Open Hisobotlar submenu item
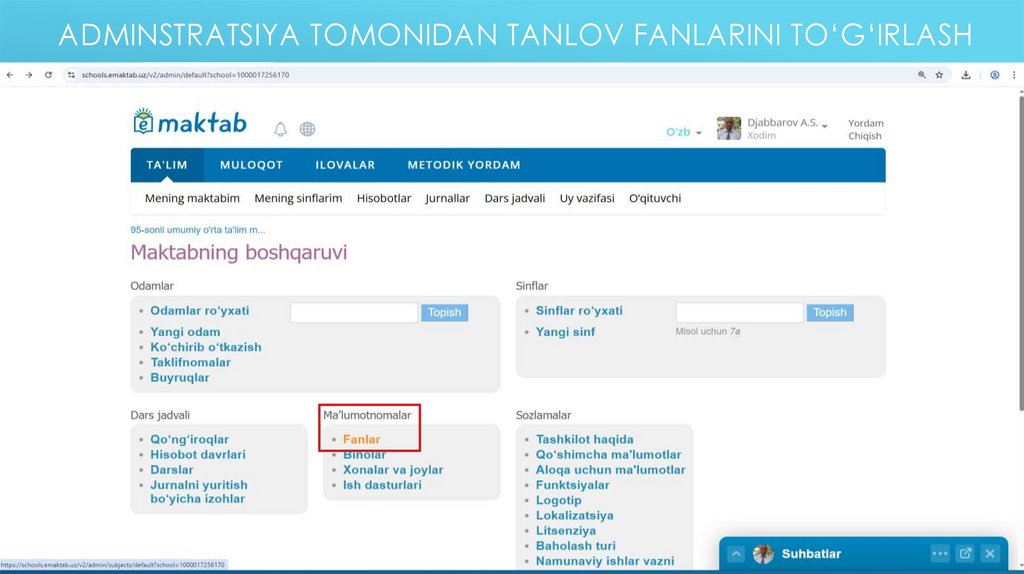1024x574 pixels. point(384,199)
